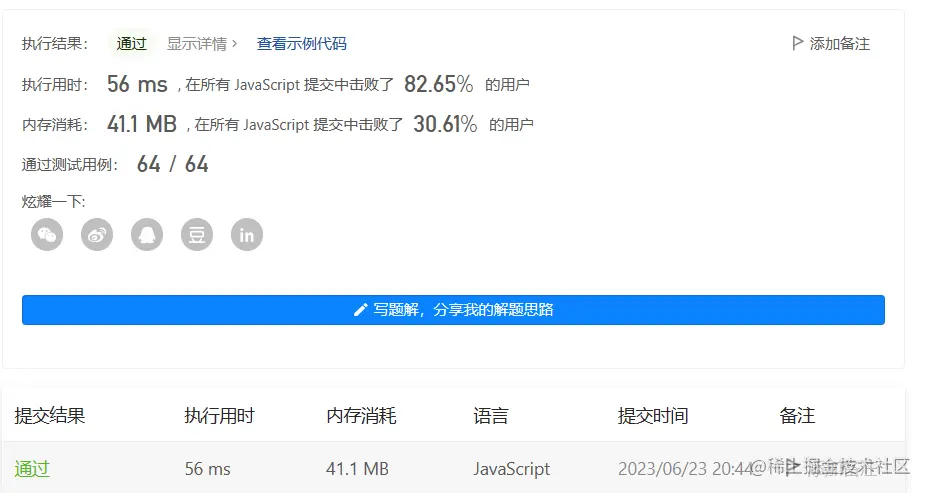Click 写题解，分享我的解题思路 blue button
This screenshot has height=493, width=927.
[x=453, y=310]
